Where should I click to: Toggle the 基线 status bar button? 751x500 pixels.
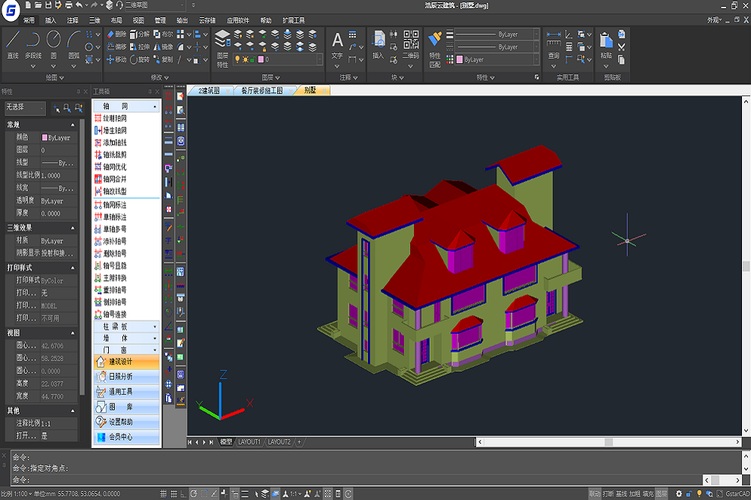pos(621,494)
